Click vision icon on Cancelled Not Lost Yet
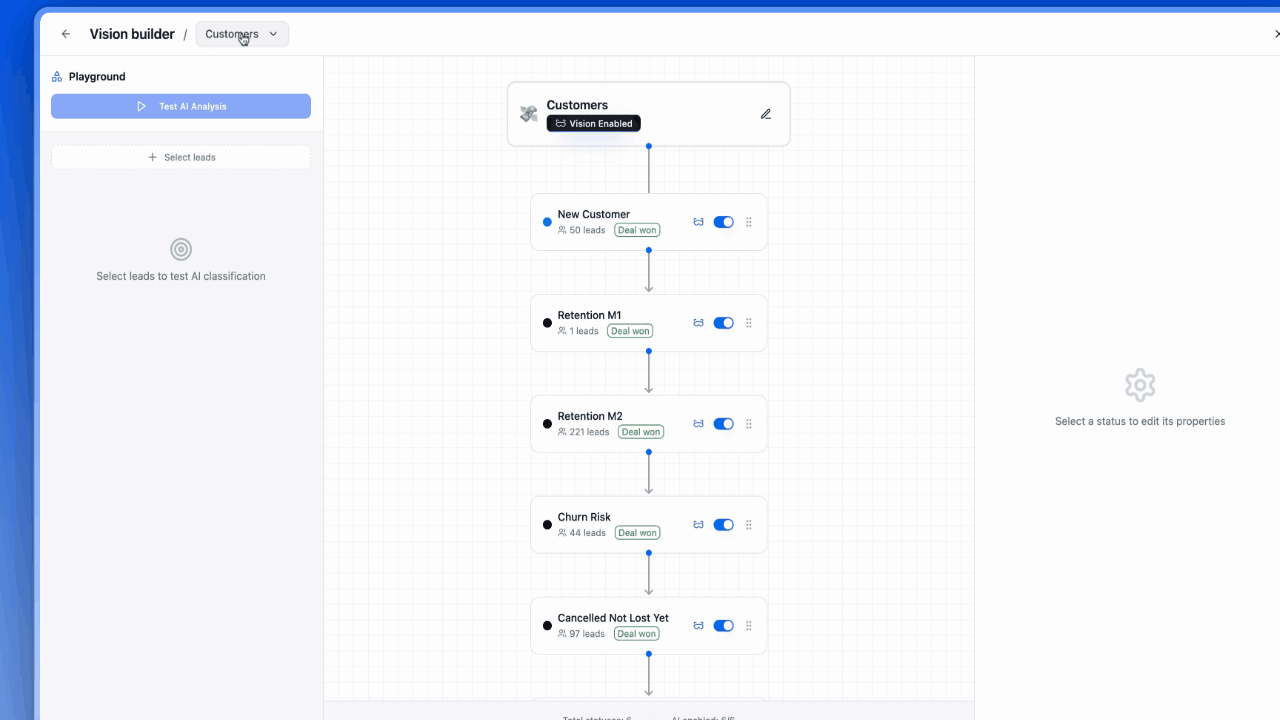This screenshot has width=1280, height=720. point(698,626)
